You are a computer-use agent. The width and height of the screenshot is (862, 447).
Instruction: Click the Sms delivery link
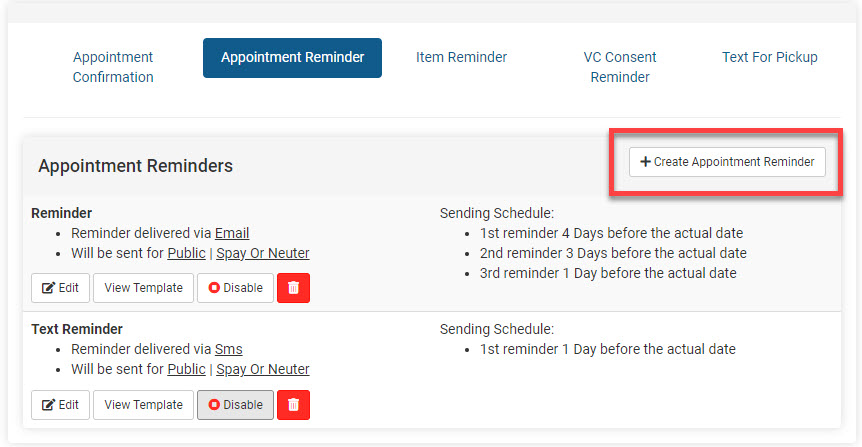(228, 350)
